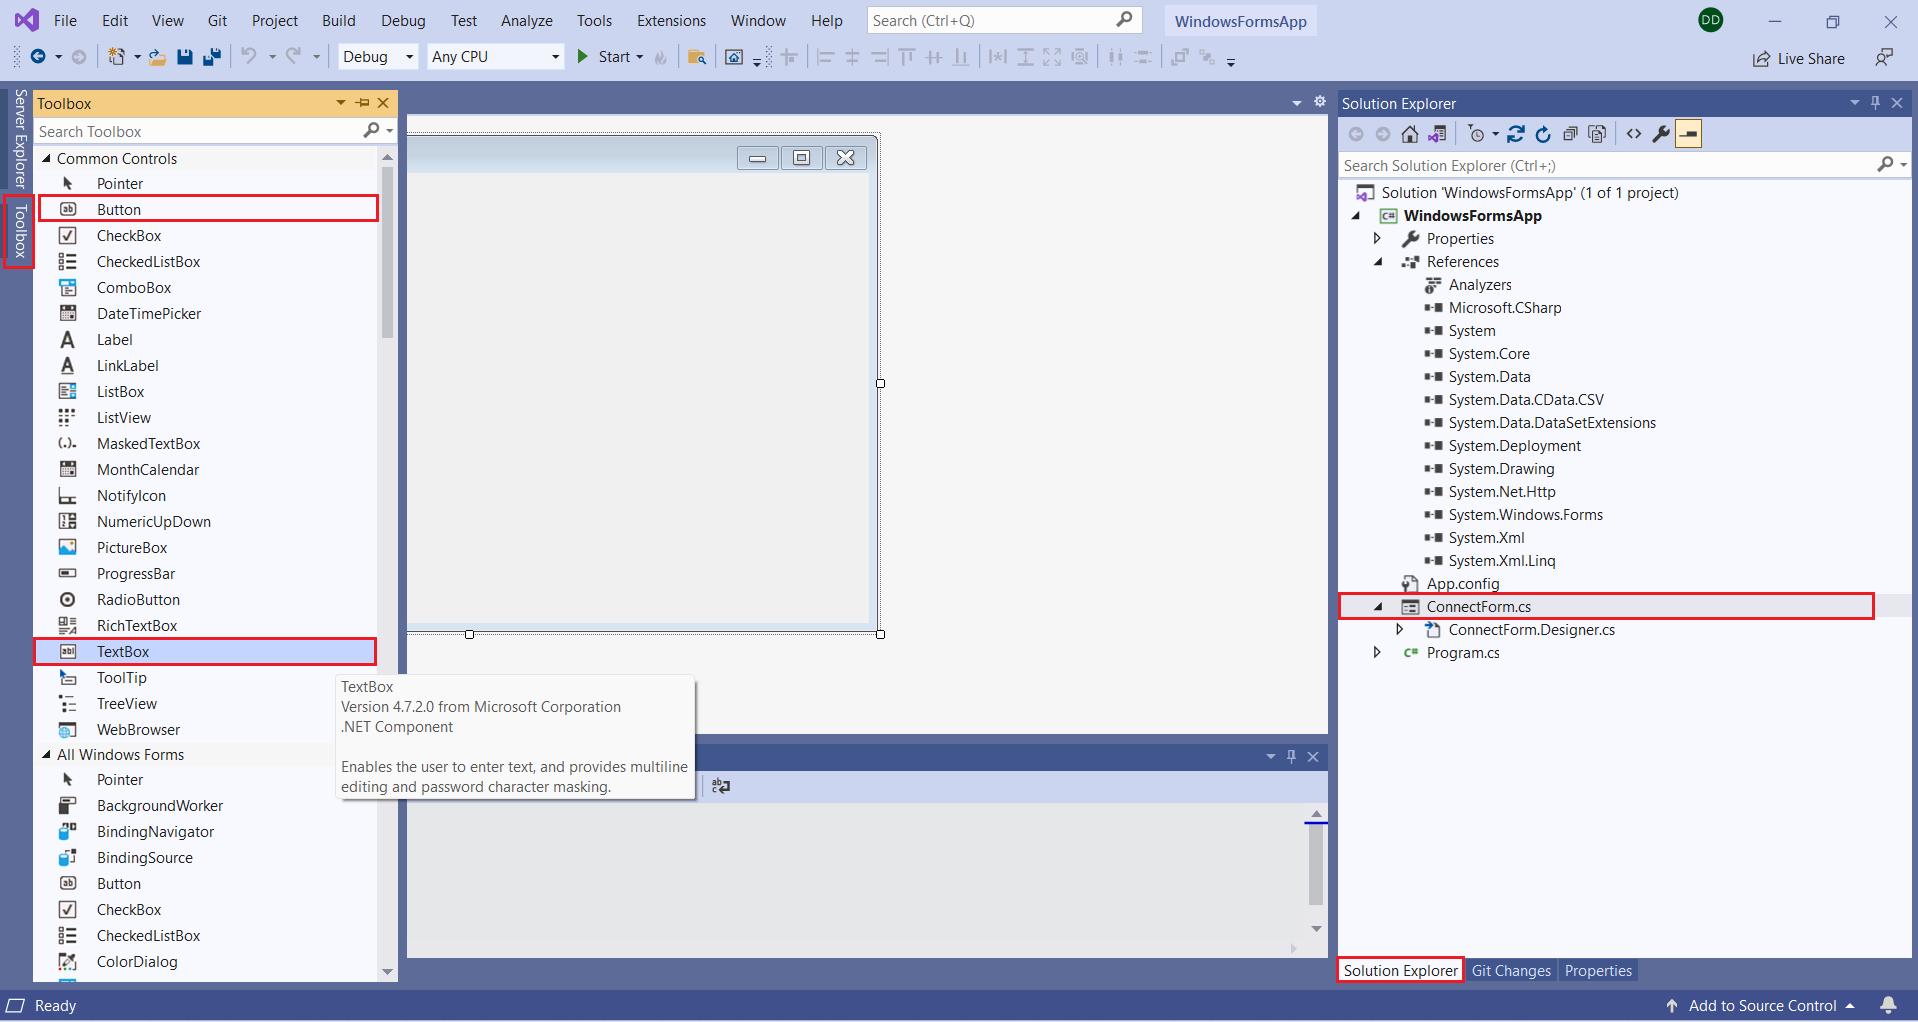Open the Any CPU platform dropdown

pos(495,57)
